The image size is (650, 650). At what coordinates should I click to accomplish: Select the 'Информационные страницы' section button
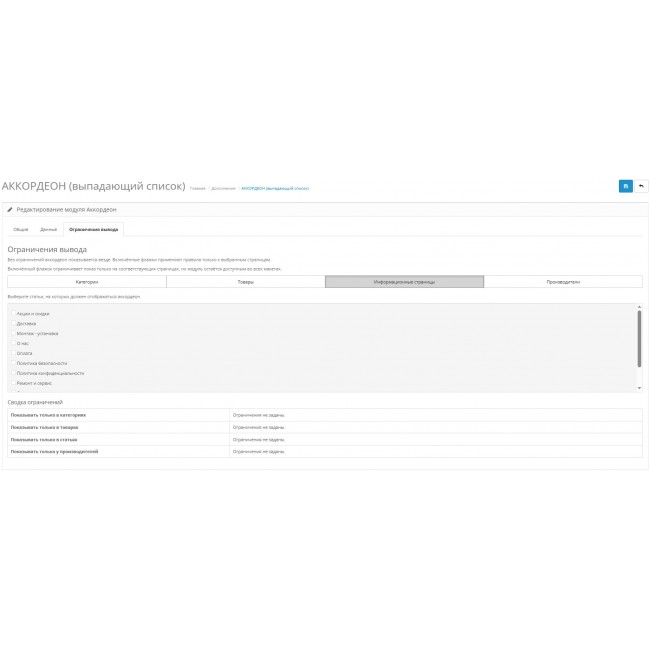(x=404, y=282)
